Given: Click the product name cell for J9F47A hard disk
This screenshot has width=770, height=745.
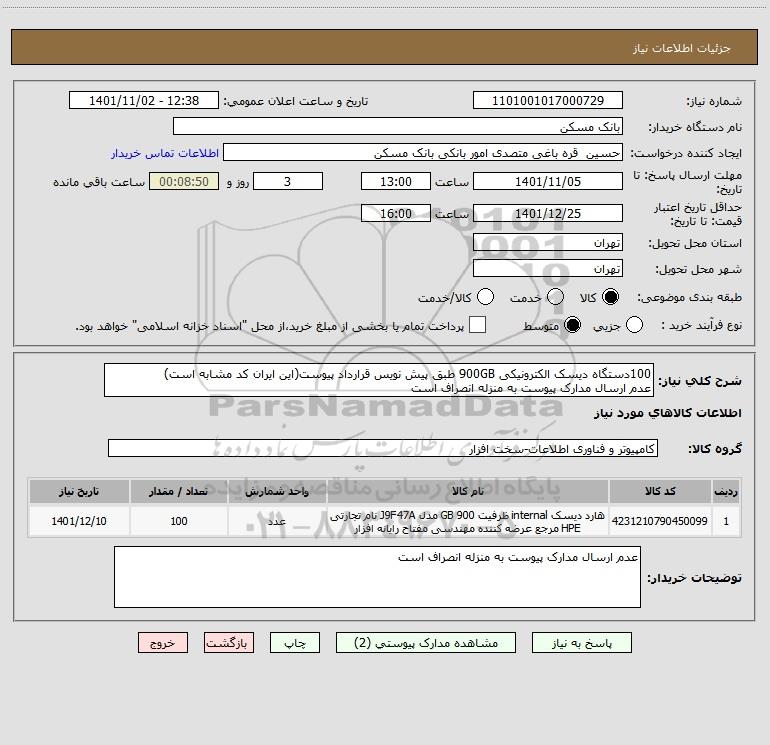Looking at the screenshot, I should click(468, 521).
